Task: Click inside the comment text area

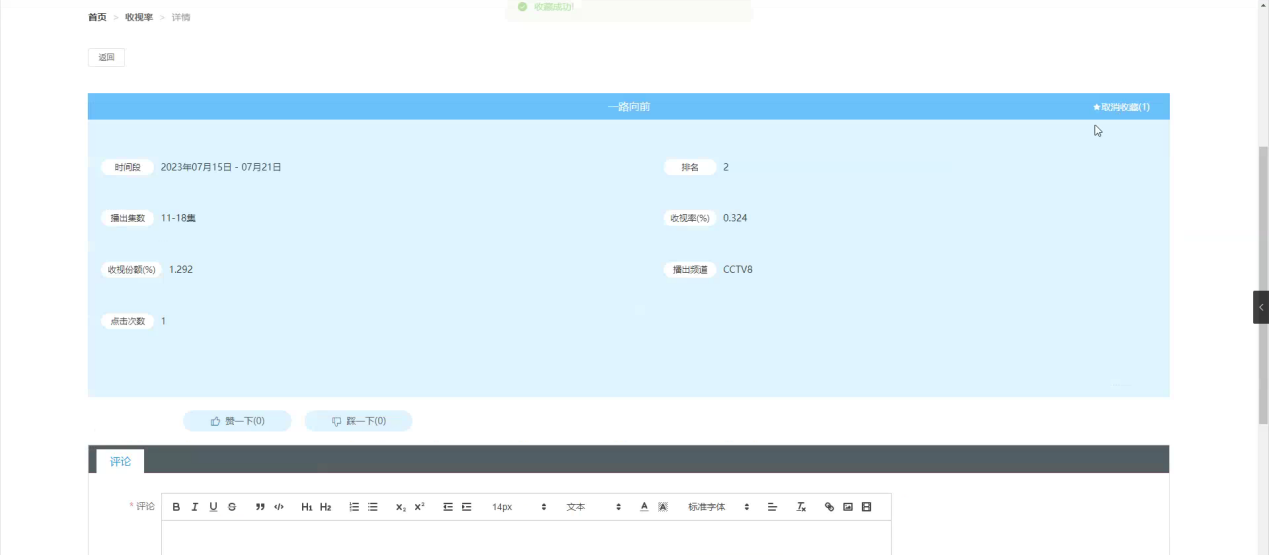Action: pos(526,538)
